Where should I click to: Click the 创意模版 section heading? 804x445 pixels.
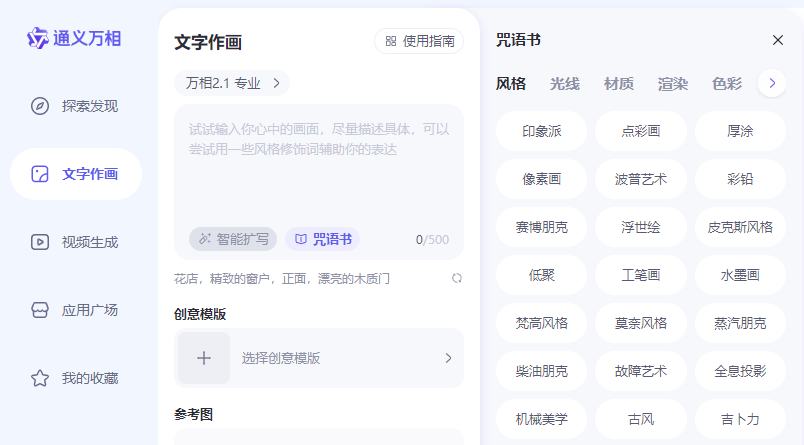[200, 314]
